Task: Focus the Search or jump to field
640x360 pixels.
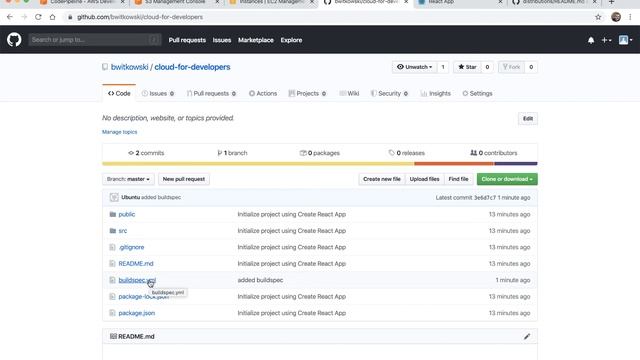Action: tap(95, 40)
